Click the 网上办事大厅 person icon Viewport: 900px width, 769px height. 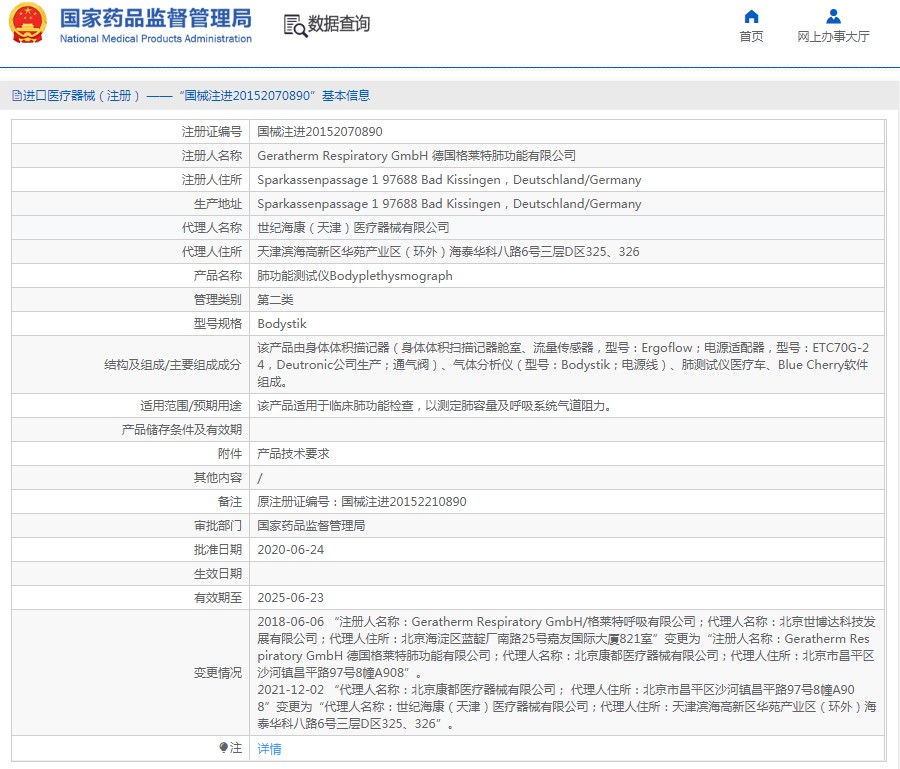(833, 16)
